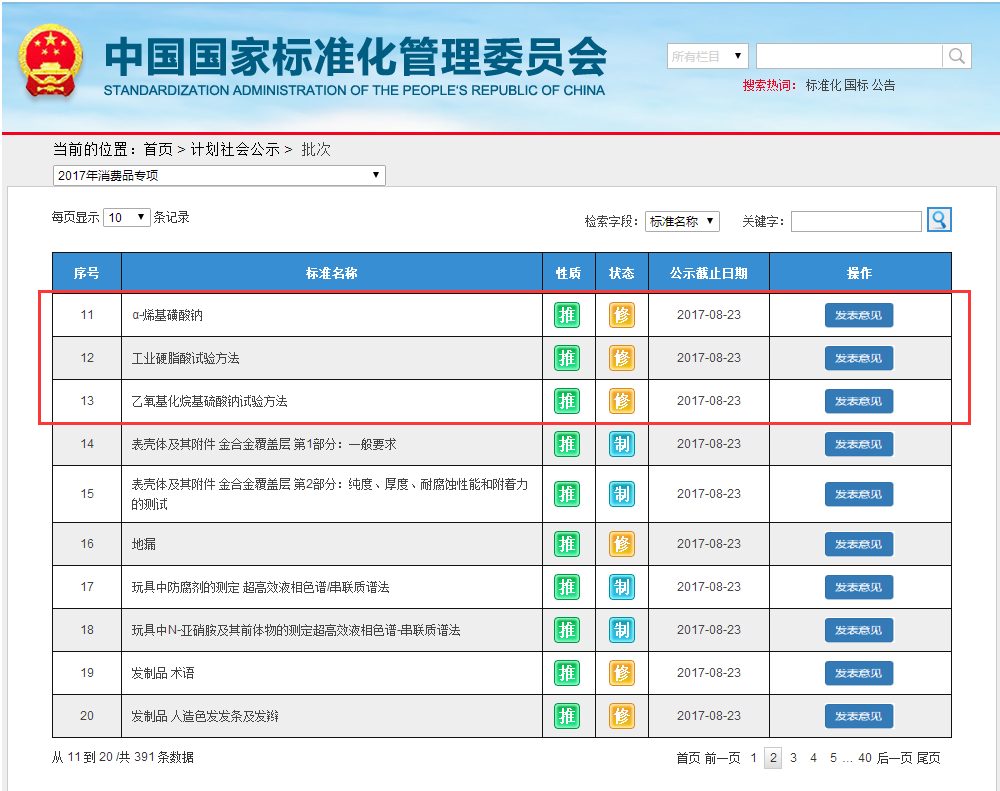Click 首页 in the breadcrumb path
The image size is (1000, 791).
click(158, 149)
